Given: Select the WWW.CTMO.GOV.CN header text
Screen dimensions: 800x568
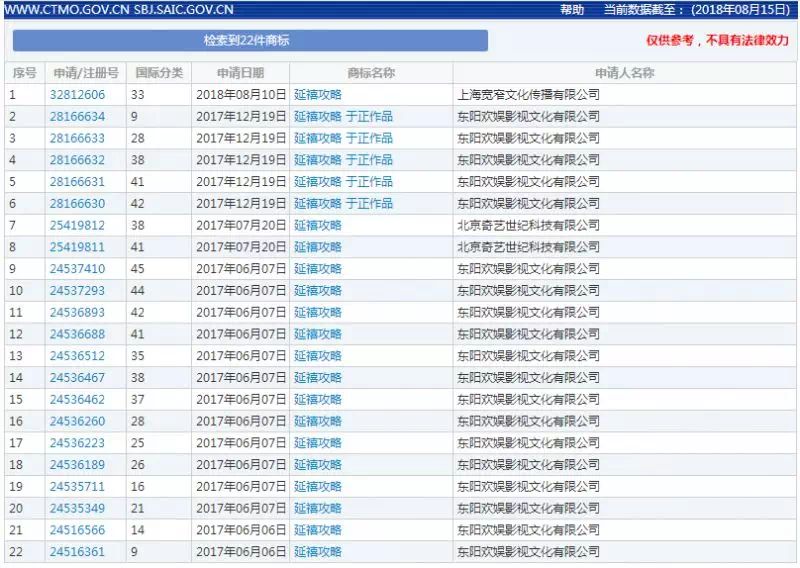Looking at the screenshot, I should (66, 10).
